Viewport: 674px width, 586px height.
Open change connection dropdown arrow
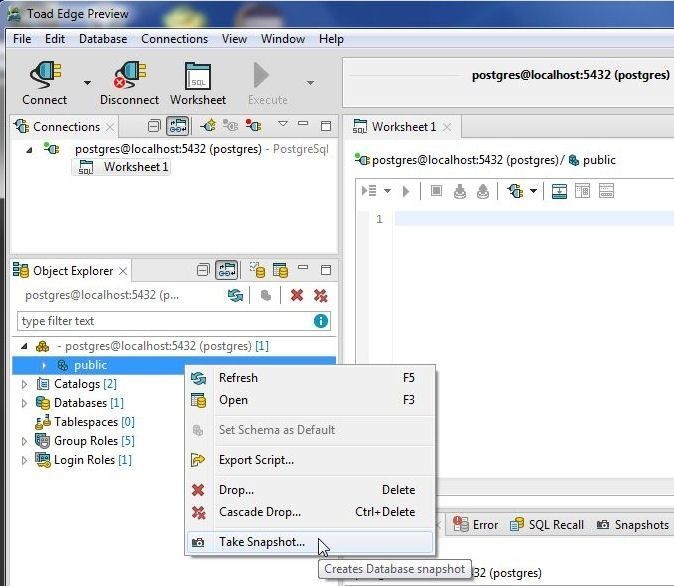(533, 191)
